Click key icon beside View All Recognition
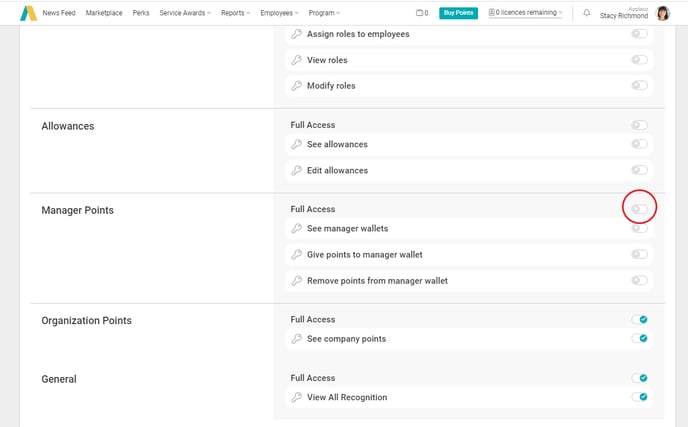 pos(296,398)
